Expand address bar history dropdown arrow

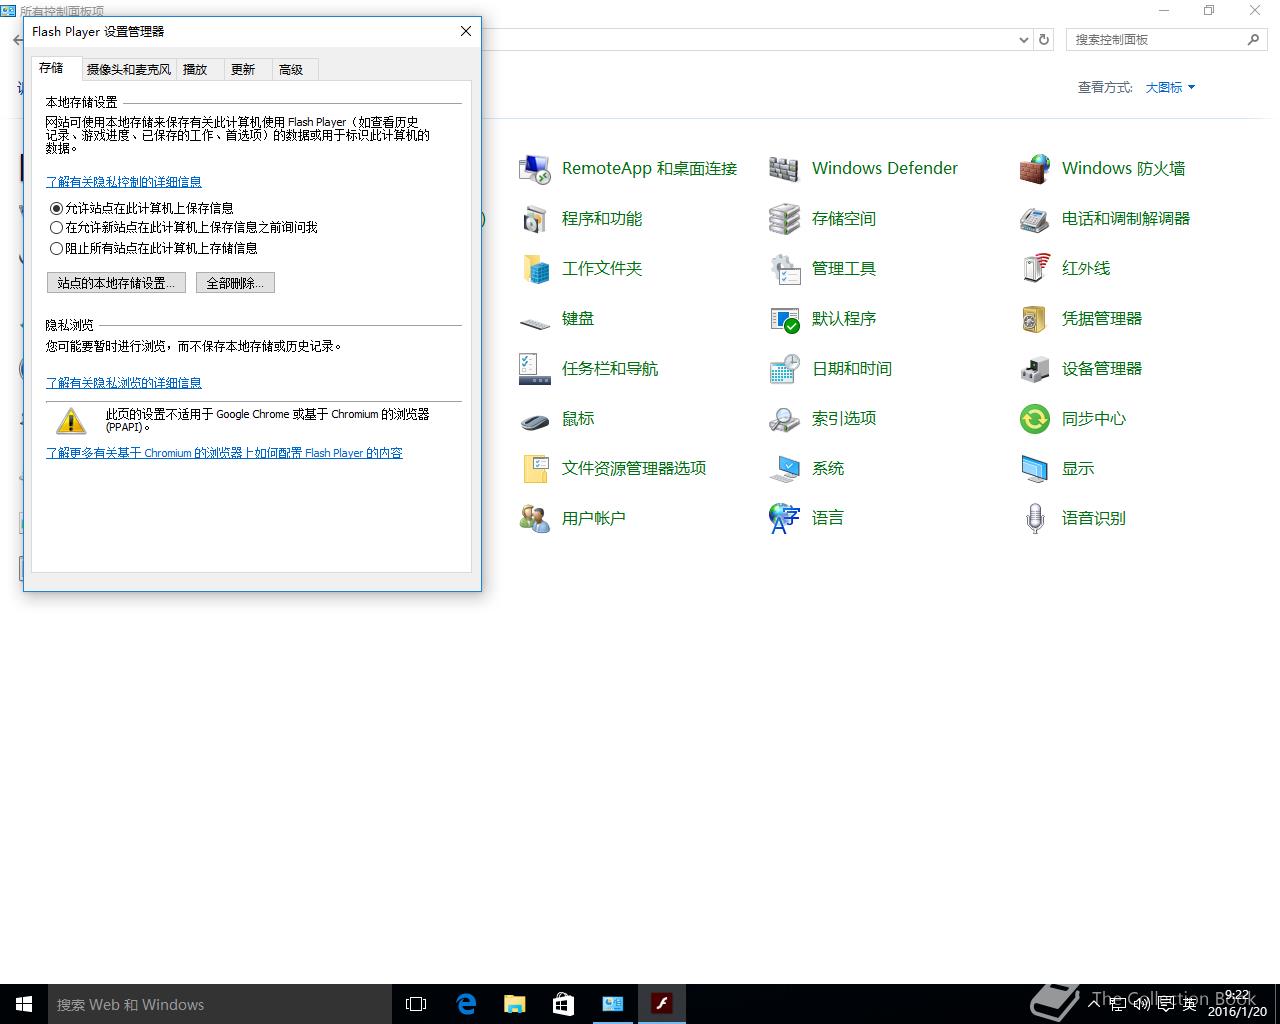click(x=1023, y=40)
